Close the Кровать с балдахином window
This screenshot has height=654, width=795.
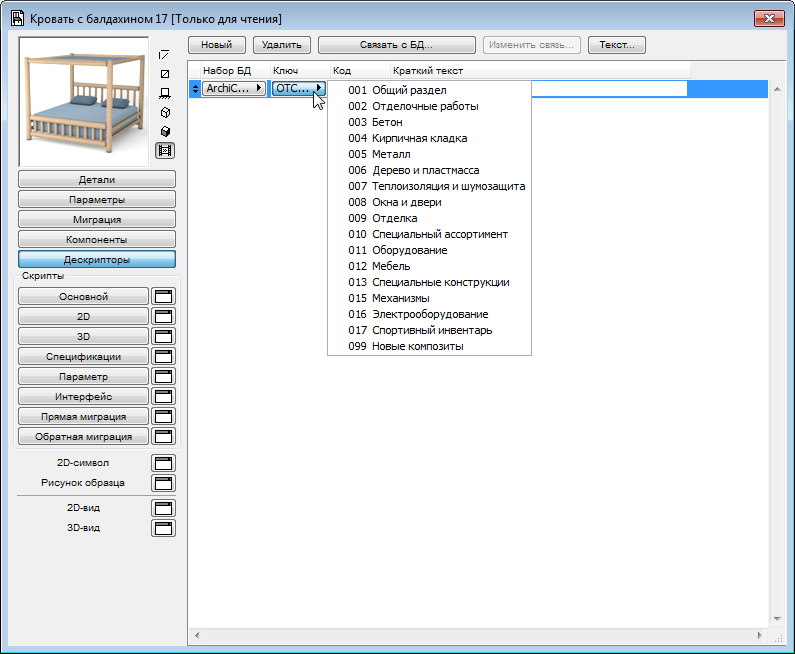tap(769, 19)
